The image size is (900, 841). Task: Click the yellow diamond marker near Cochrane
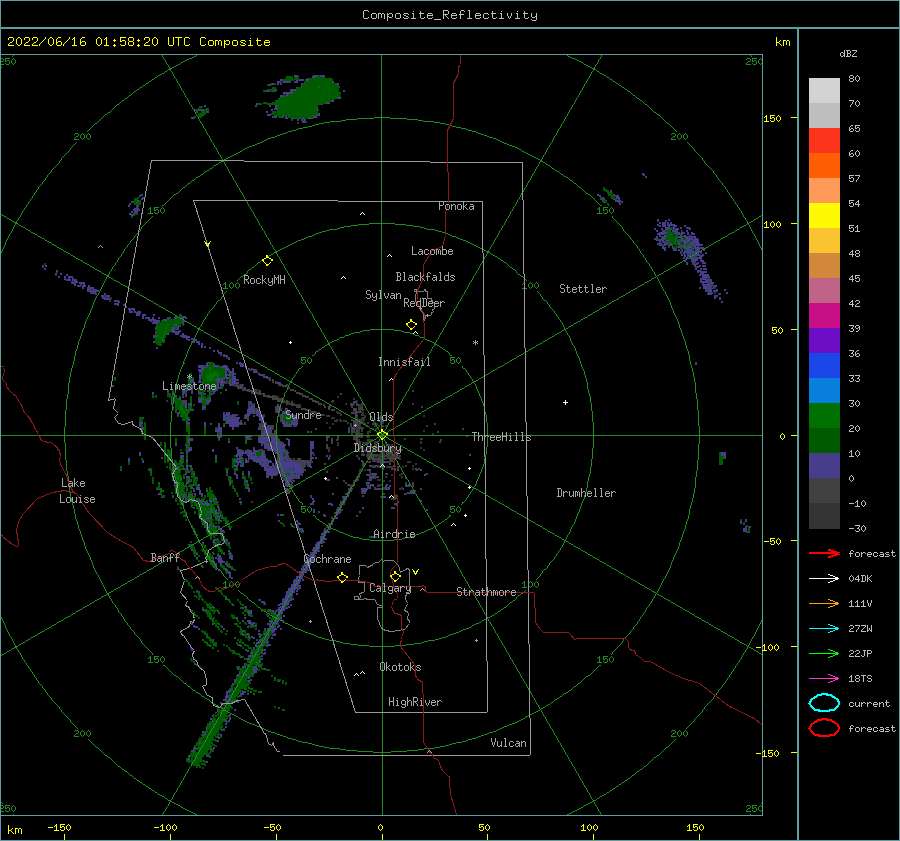[x=343, y=577]
